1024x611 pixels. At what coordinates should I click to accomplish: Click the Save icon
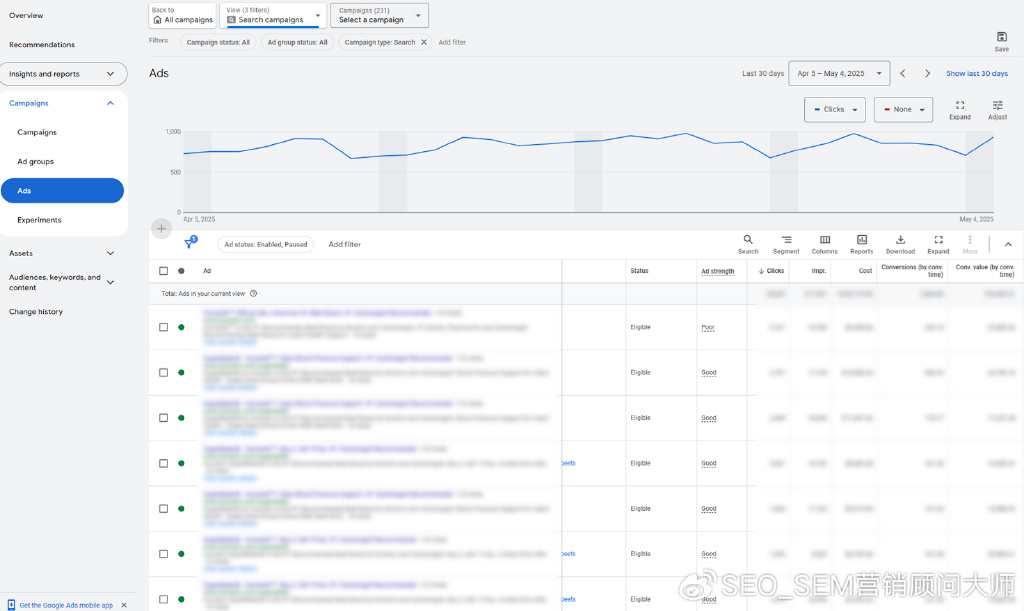tap(1001, 41)
